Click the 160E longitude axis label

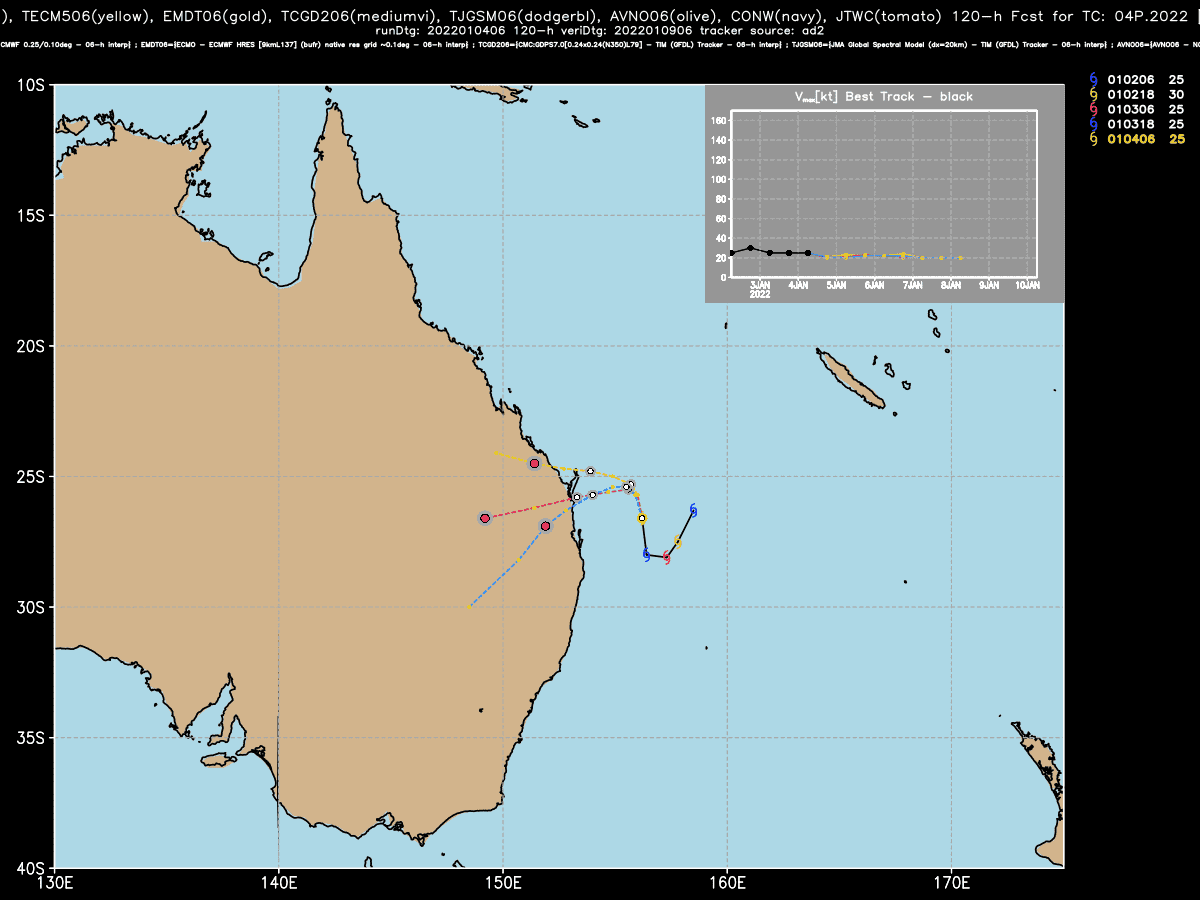point(727,882)
